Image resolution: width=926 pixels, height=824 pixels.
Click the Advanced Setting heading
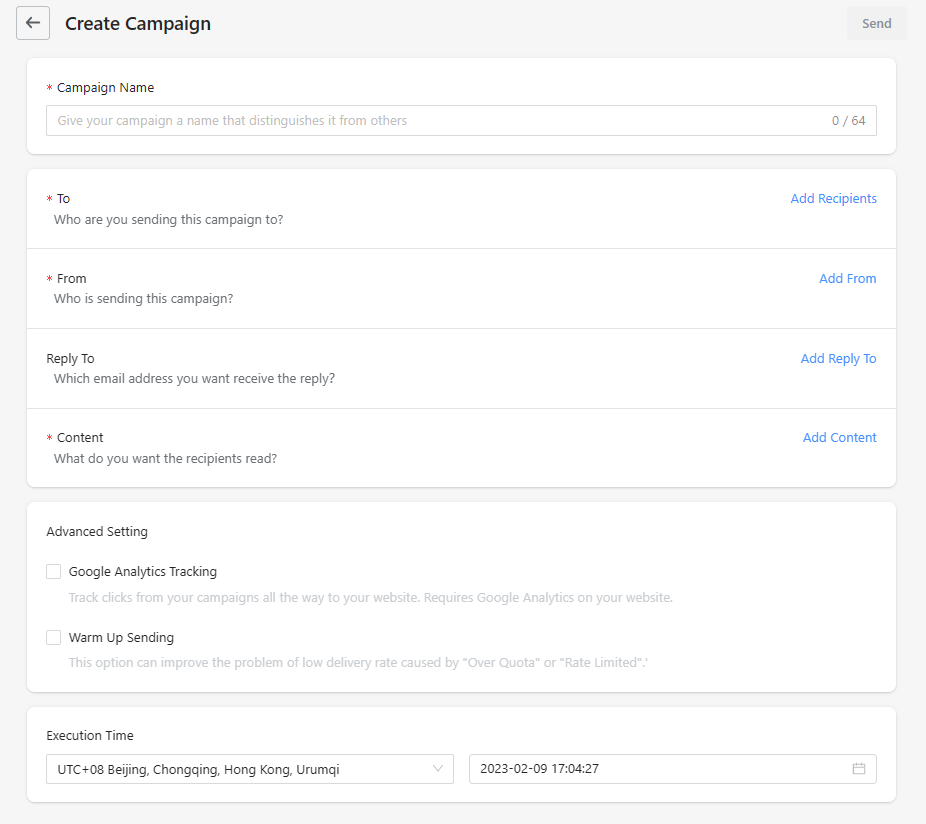click(x=97, y=532)
